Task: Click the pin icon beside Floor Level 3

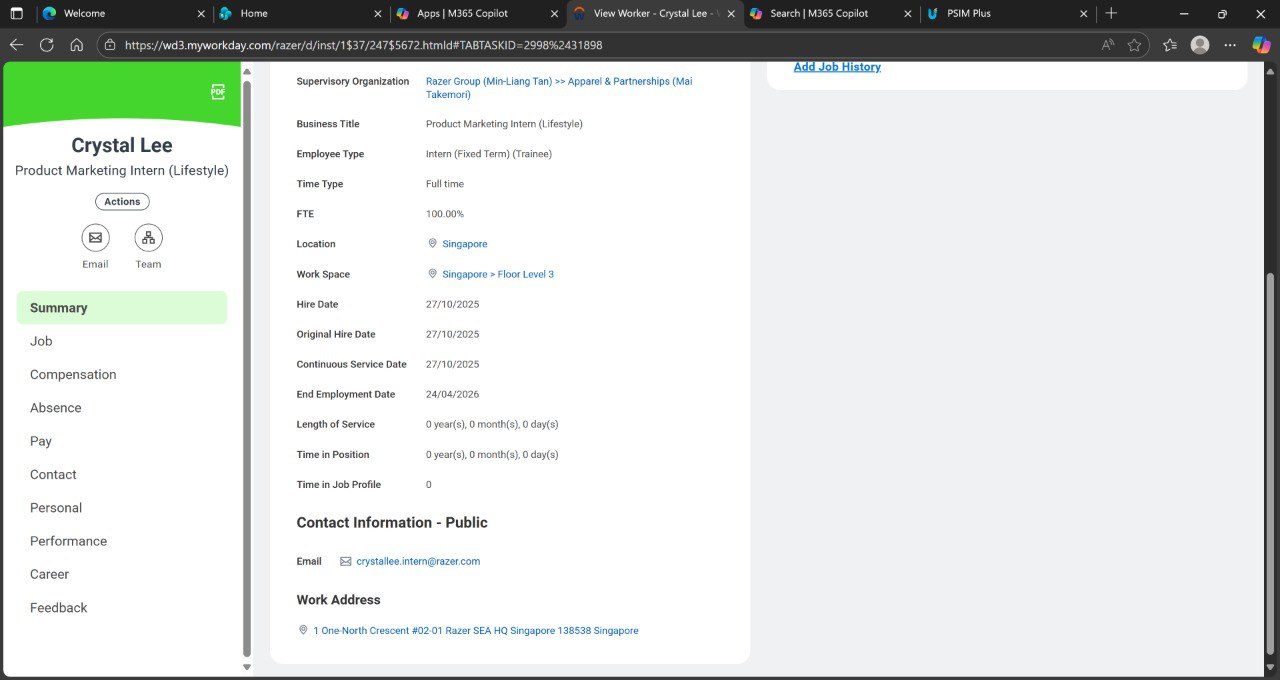Action: [432, 273]
